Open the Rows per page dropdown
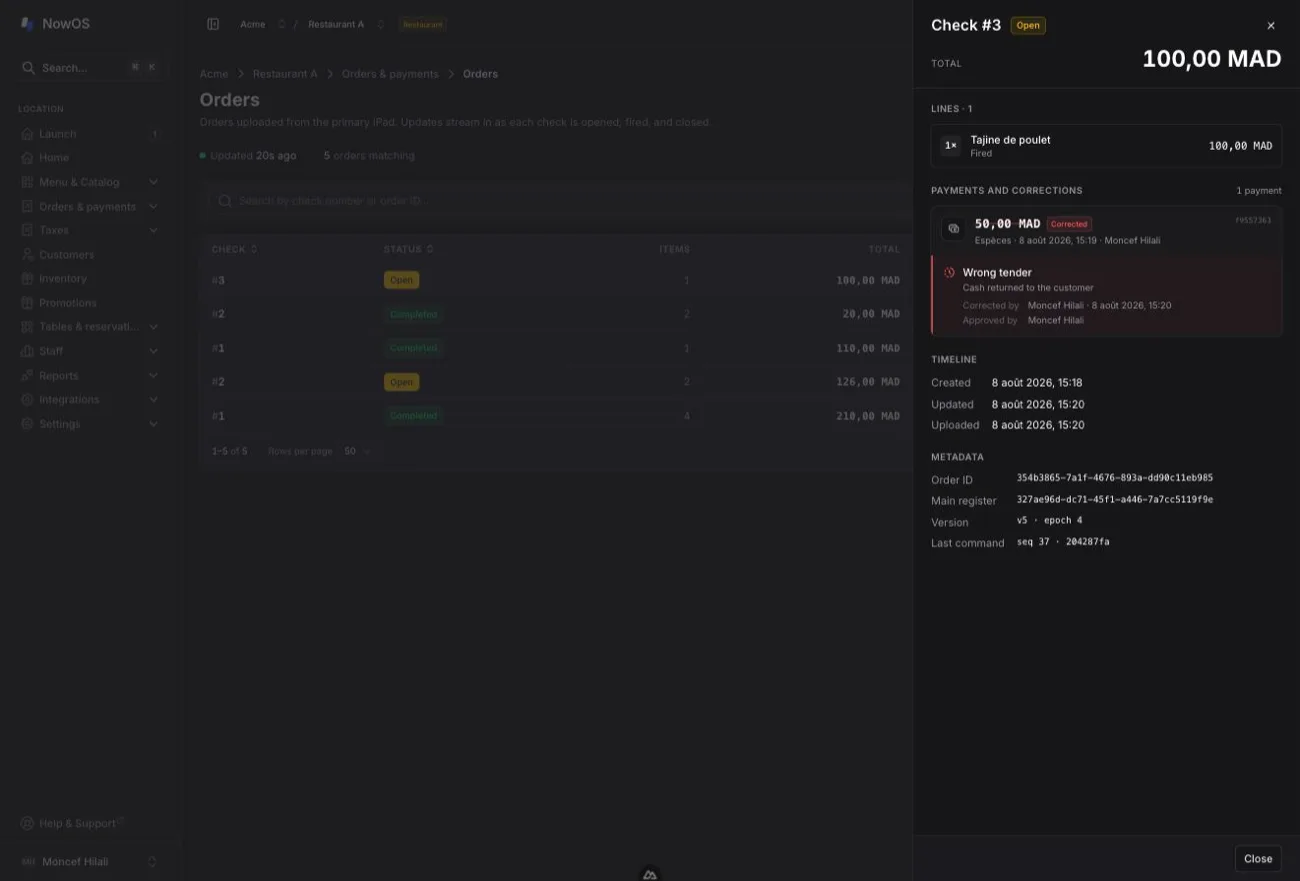 tap(357, 451)
